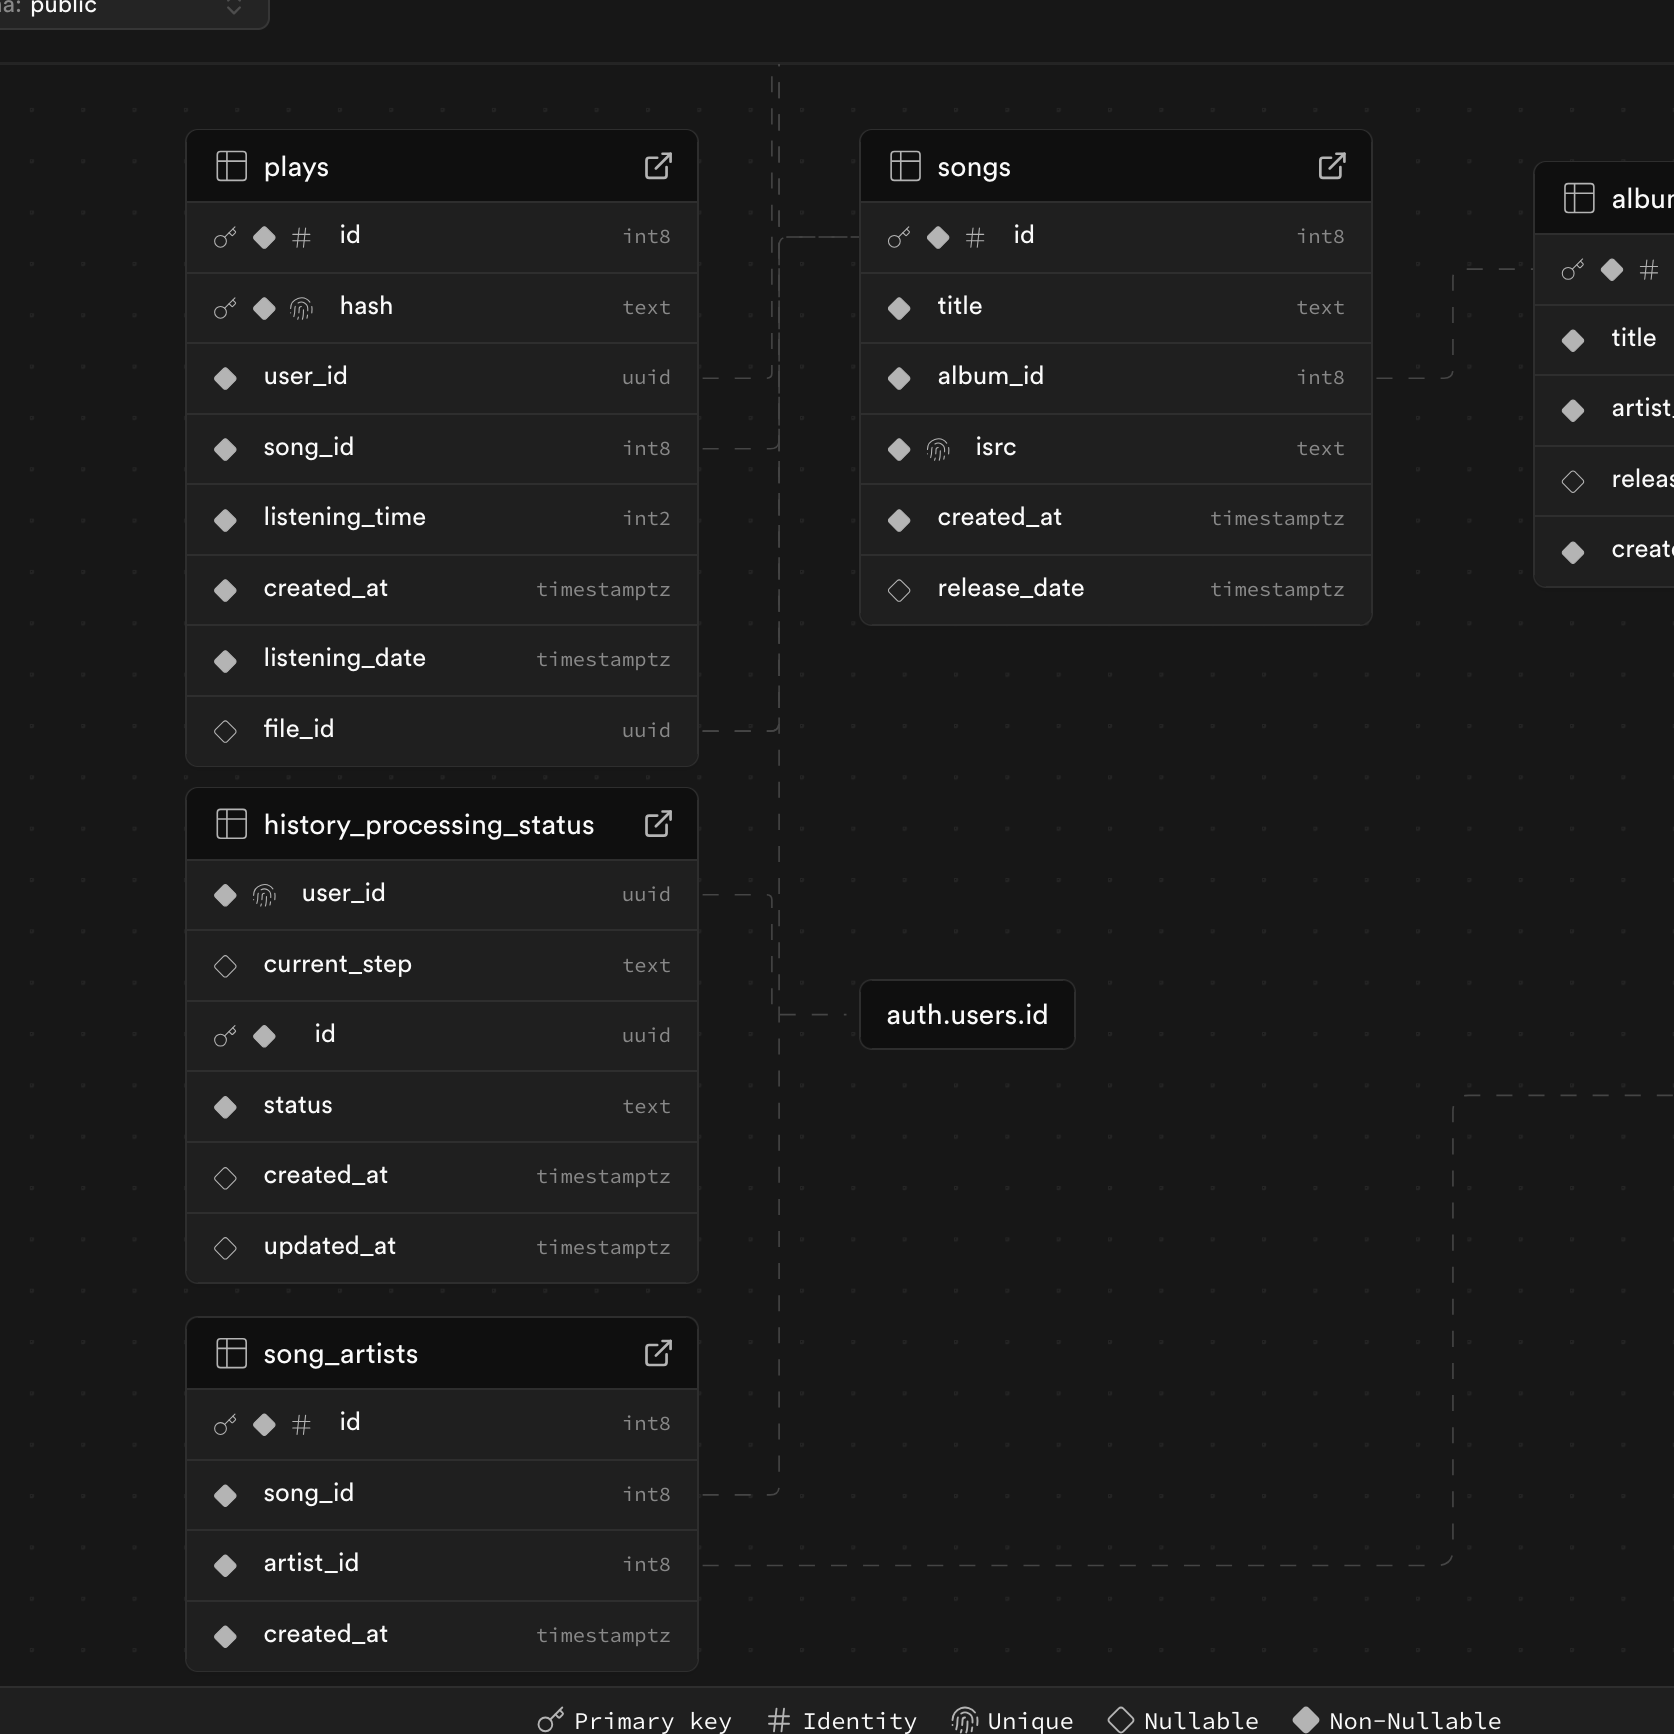Select the history_processing_status table title
This screenshot has height=1734, width=1674.
[x=429, y=825]
